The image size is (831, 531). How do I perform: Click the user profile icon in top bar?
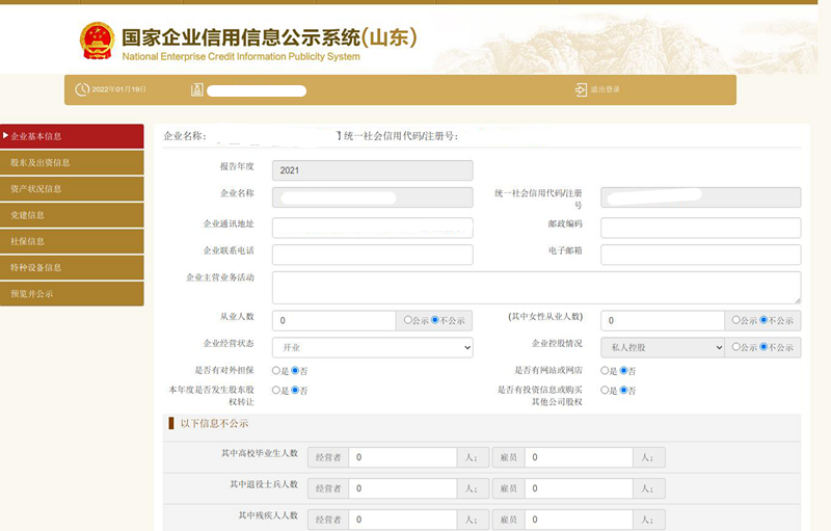point(197,90)
